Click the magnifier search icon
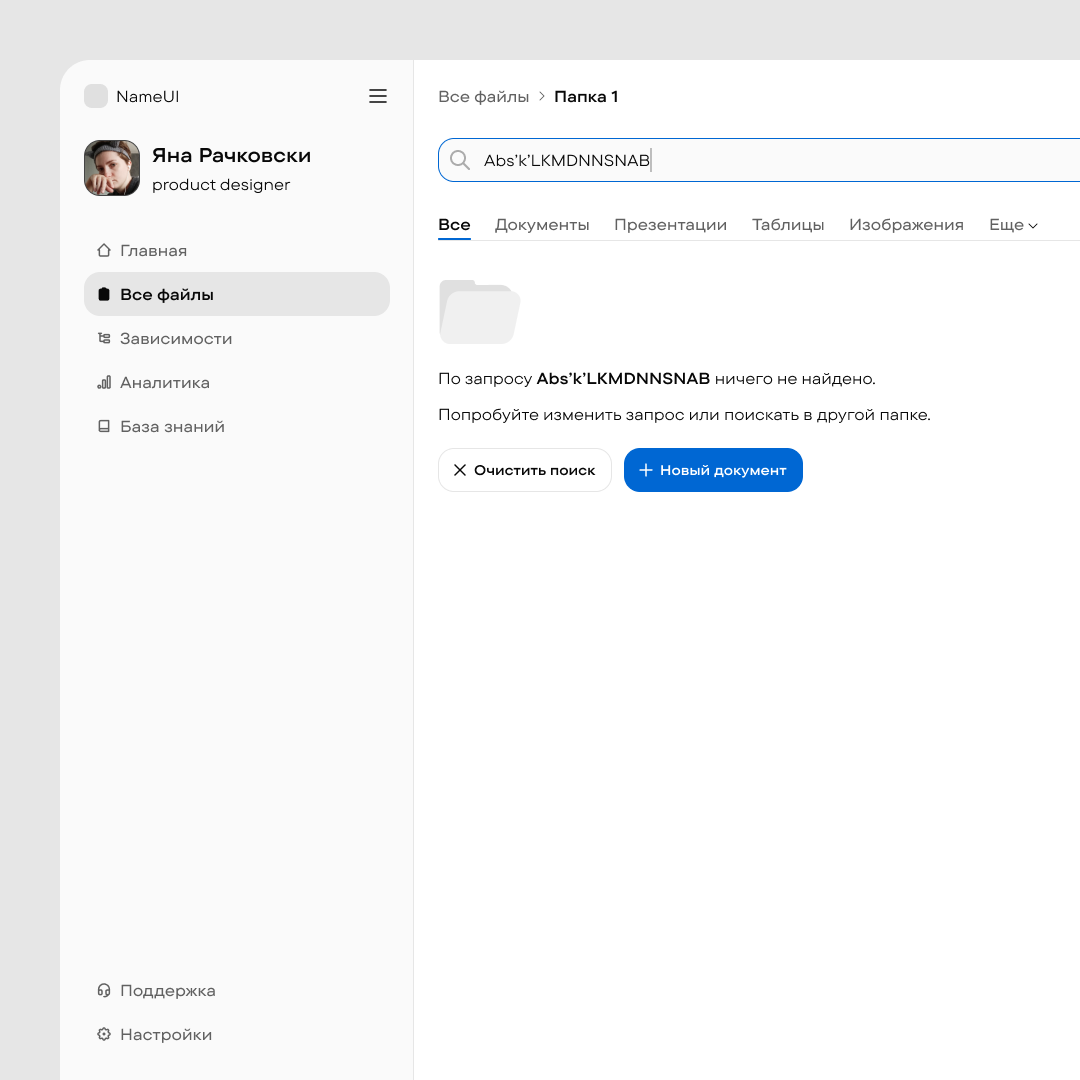Screen dimensions: 1080x1080 click(x=459, y=160)
